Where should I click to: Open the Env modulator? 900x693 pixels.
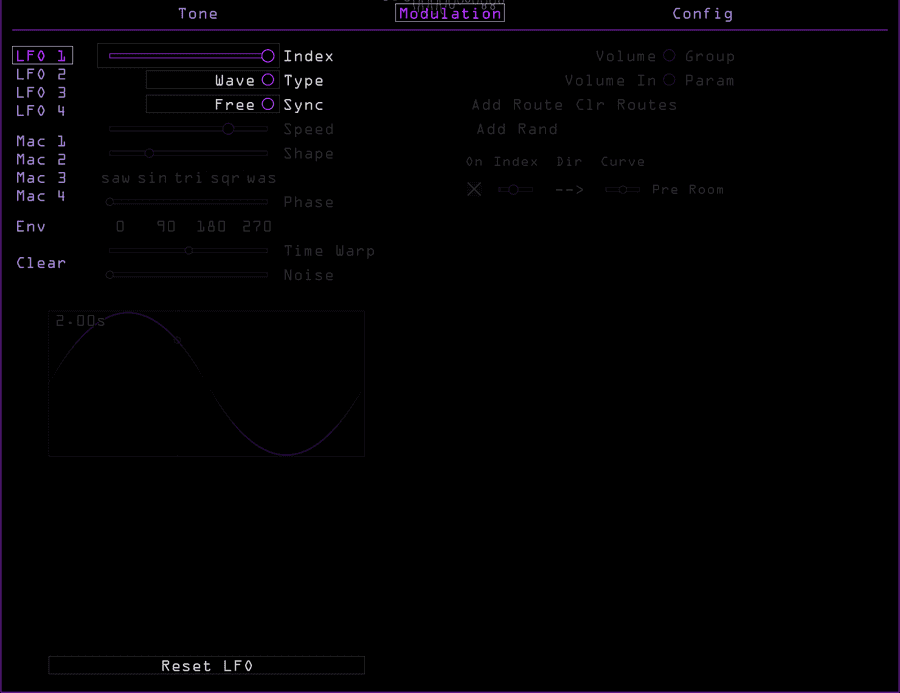[30, 226]
